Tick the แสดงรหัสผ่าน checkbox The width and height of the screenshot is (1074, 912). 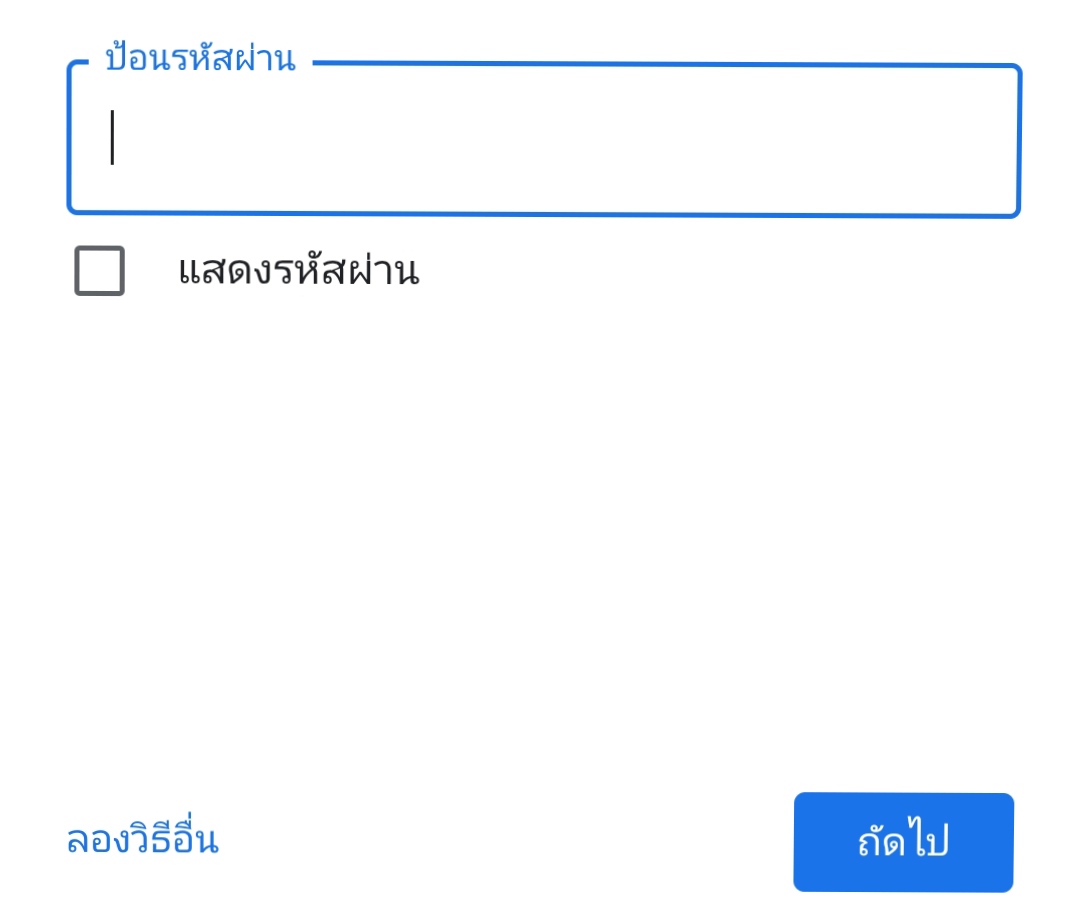coord(99,271)
